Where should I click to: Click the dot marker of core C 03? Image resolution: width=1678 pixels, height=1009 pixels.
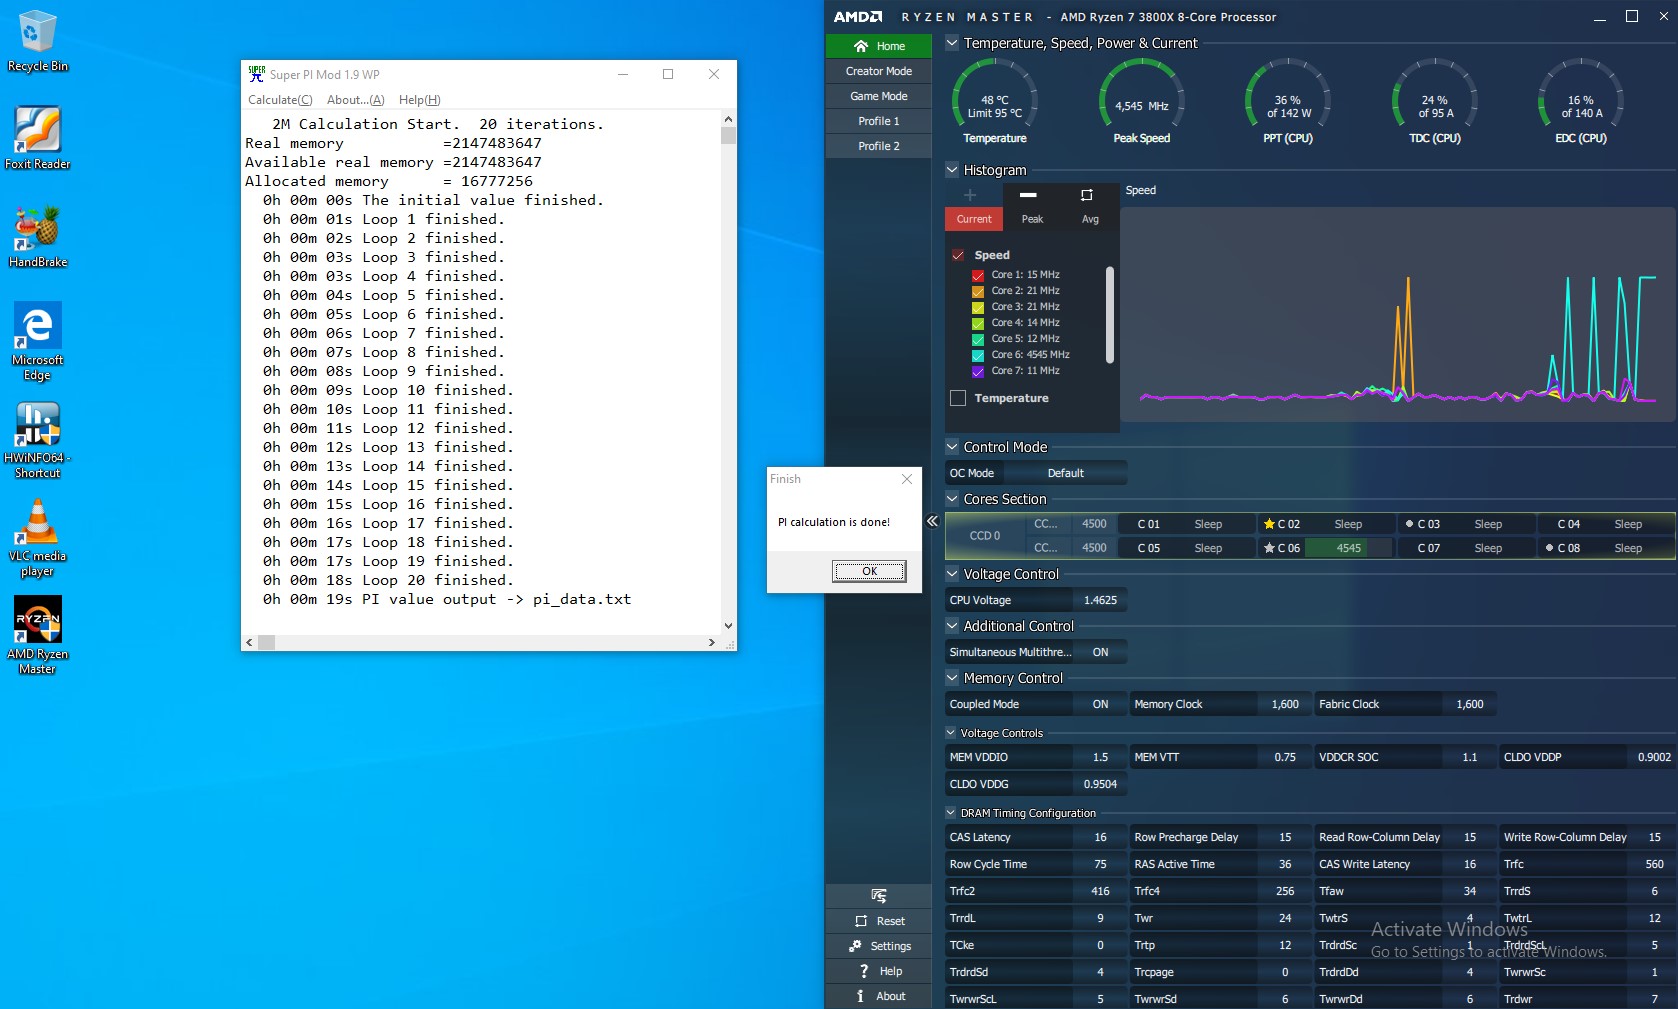point(1409,524)
